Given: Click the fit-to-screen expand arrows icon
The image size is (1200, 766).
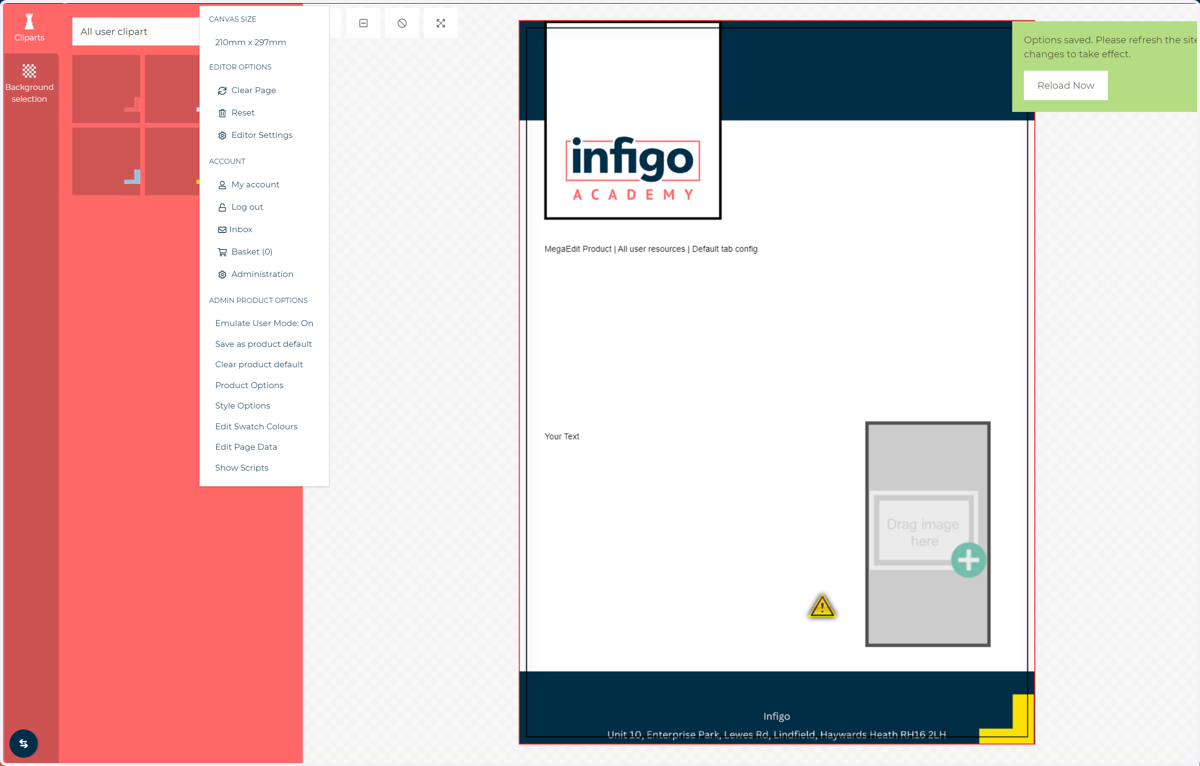Looking at the screenshot, I should coord(441,23).
